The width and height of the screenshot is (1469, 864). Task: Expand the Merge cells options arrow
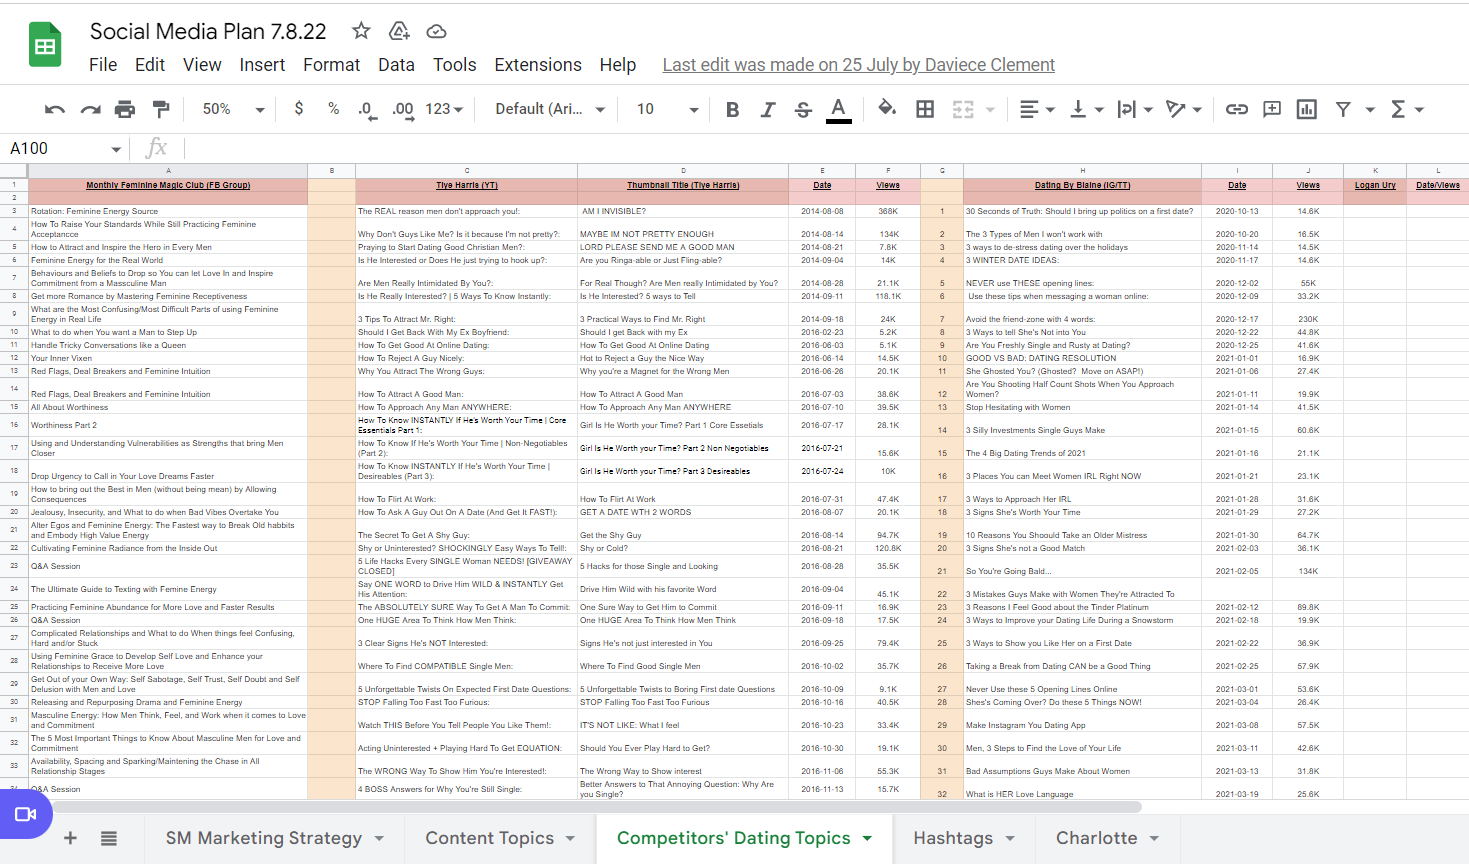pyautogui.click(x=990, y=109)
